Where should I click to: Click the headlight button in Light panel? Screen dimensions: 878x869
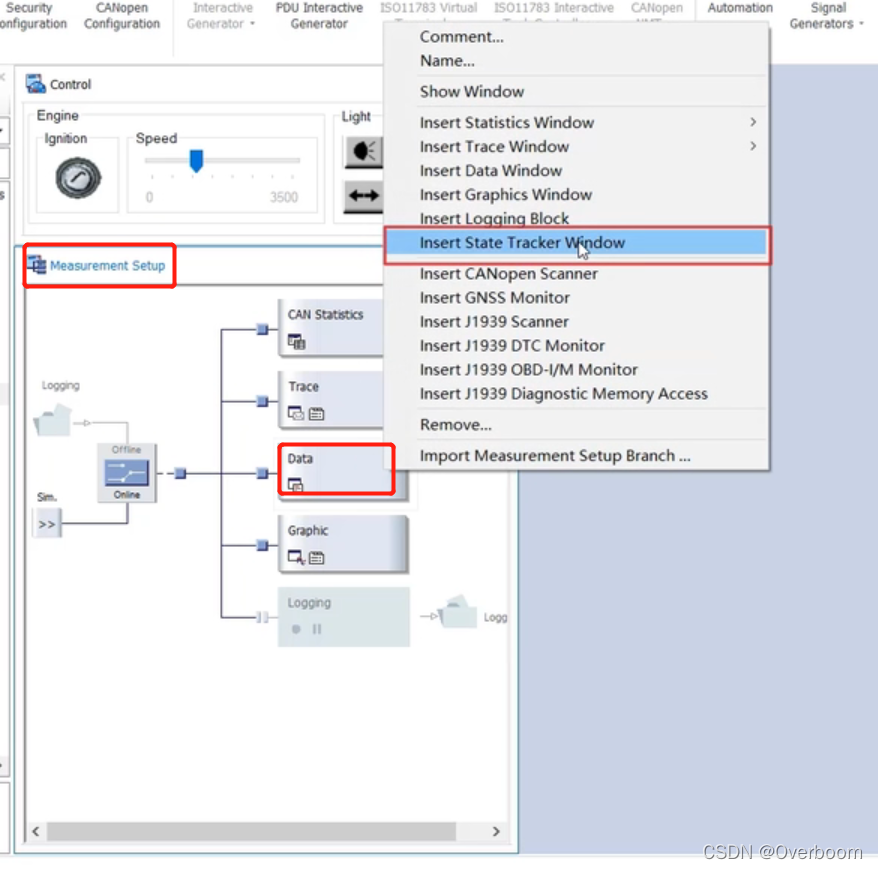[x=363, y=152]
